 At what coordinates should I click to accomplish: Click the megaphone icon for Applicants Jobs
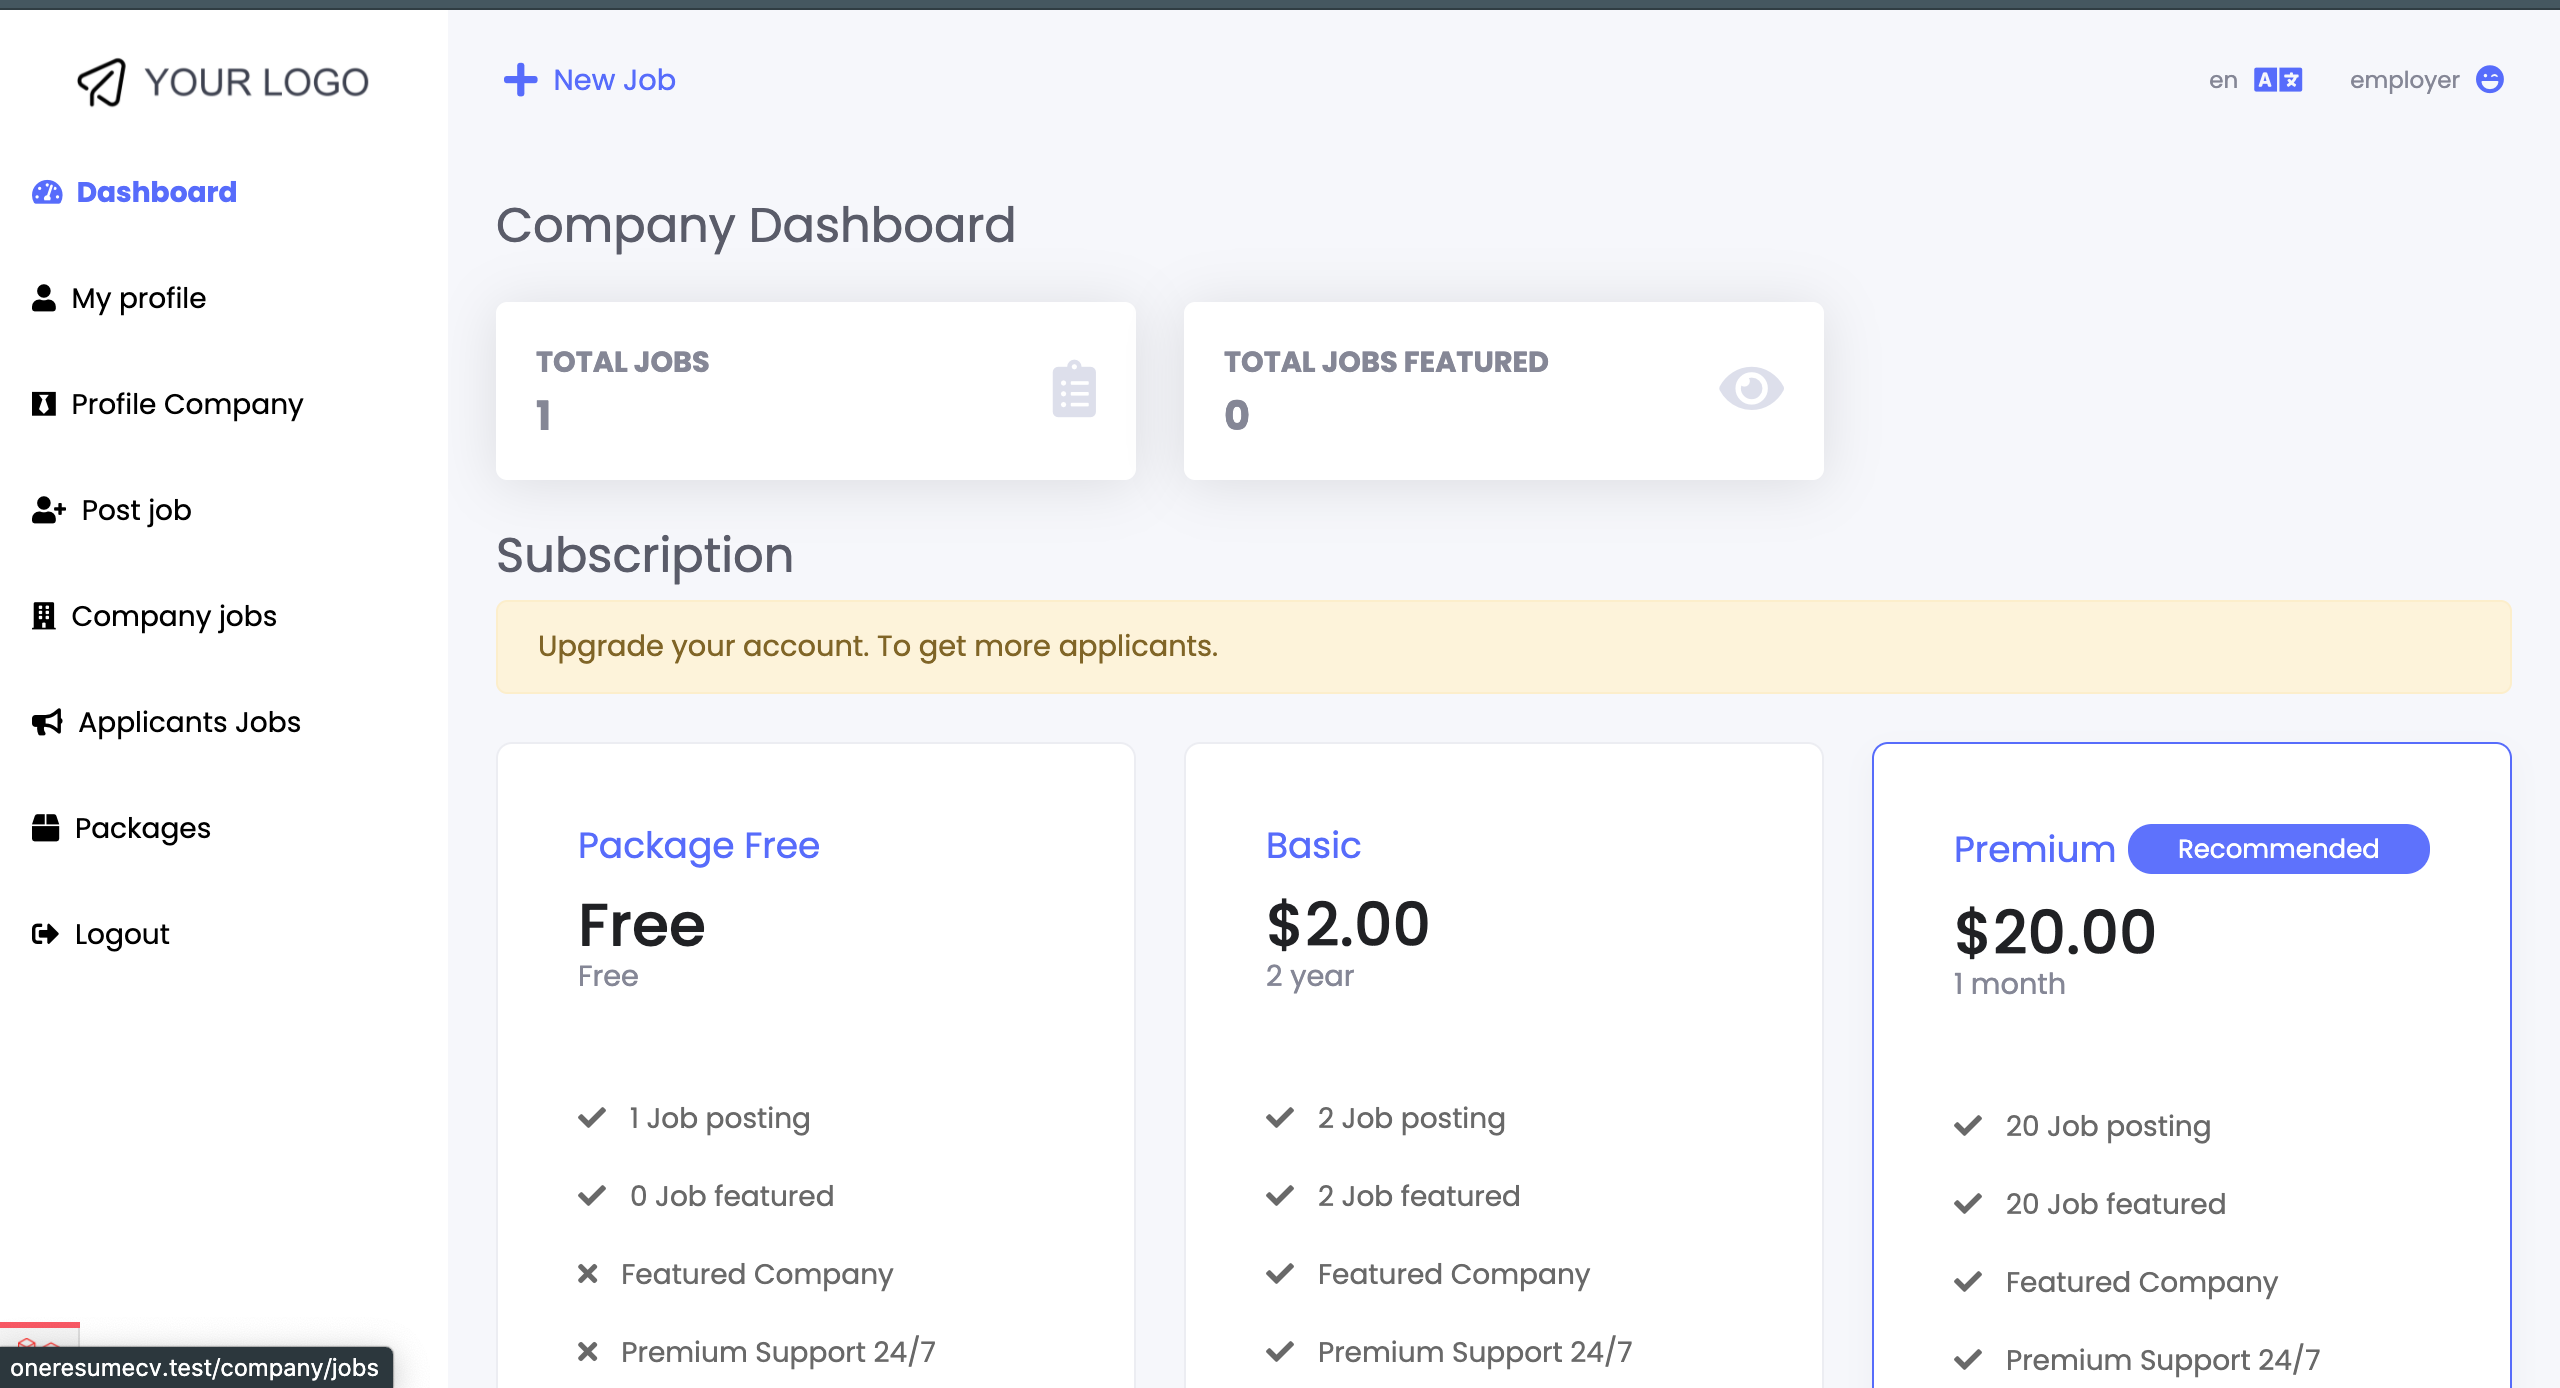coord(47,722)
